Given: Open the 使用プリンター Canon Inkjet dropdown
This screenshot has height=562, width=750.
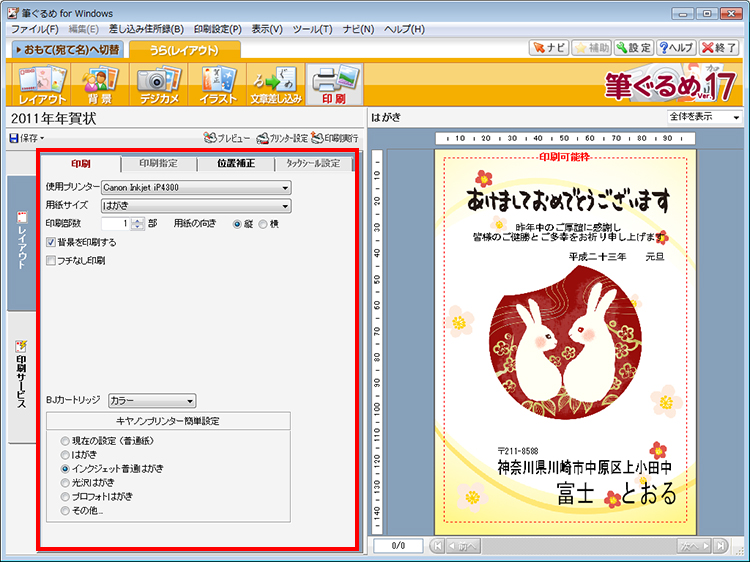Looking at the screenshot, I should coord(196,187).
